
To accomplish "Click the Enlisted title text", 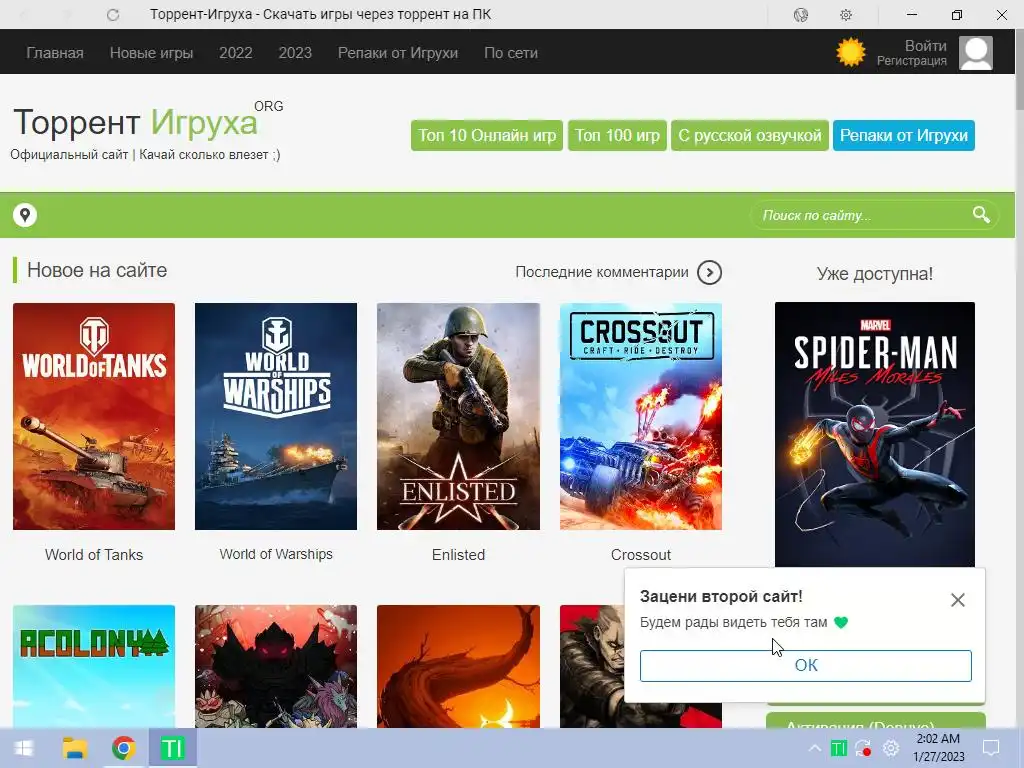I will (458, 554).
